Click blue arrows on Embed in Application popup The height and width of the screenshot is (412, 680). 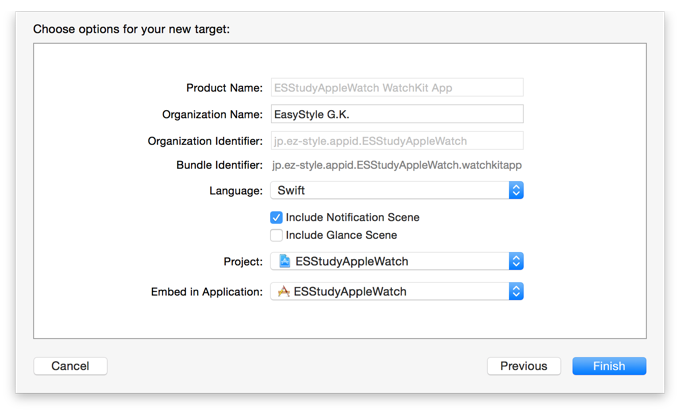tap(516, 291)
